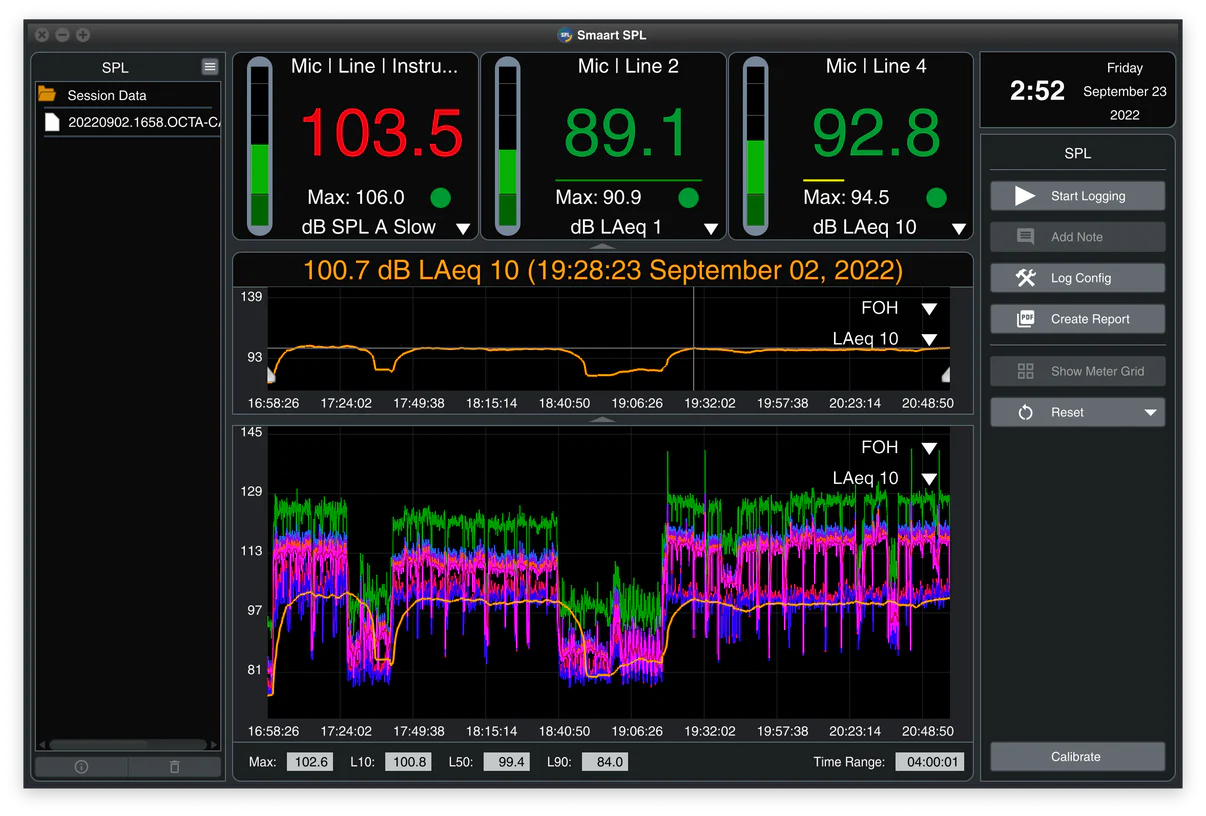This screenshot has width=1206, height=816.
Task: Toggle the green indicator on the first meter
Action: point(440,197)
